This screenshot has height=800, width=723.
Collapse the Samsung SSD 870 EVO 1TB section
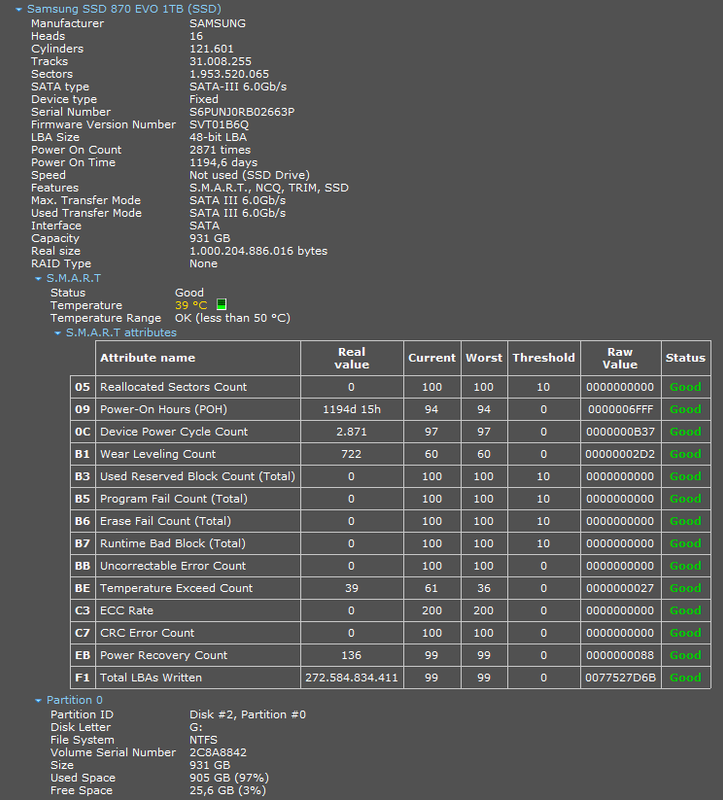coord(19,9)
